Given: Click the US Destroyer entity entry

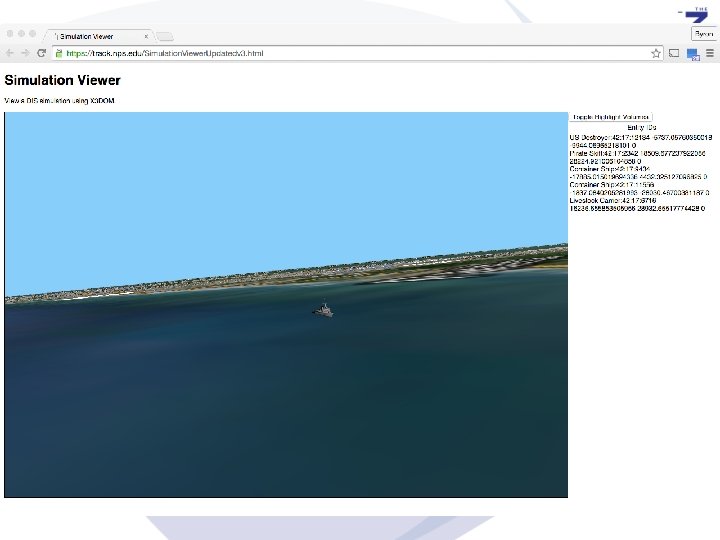Looking at the screenshot, I should 641,141.
